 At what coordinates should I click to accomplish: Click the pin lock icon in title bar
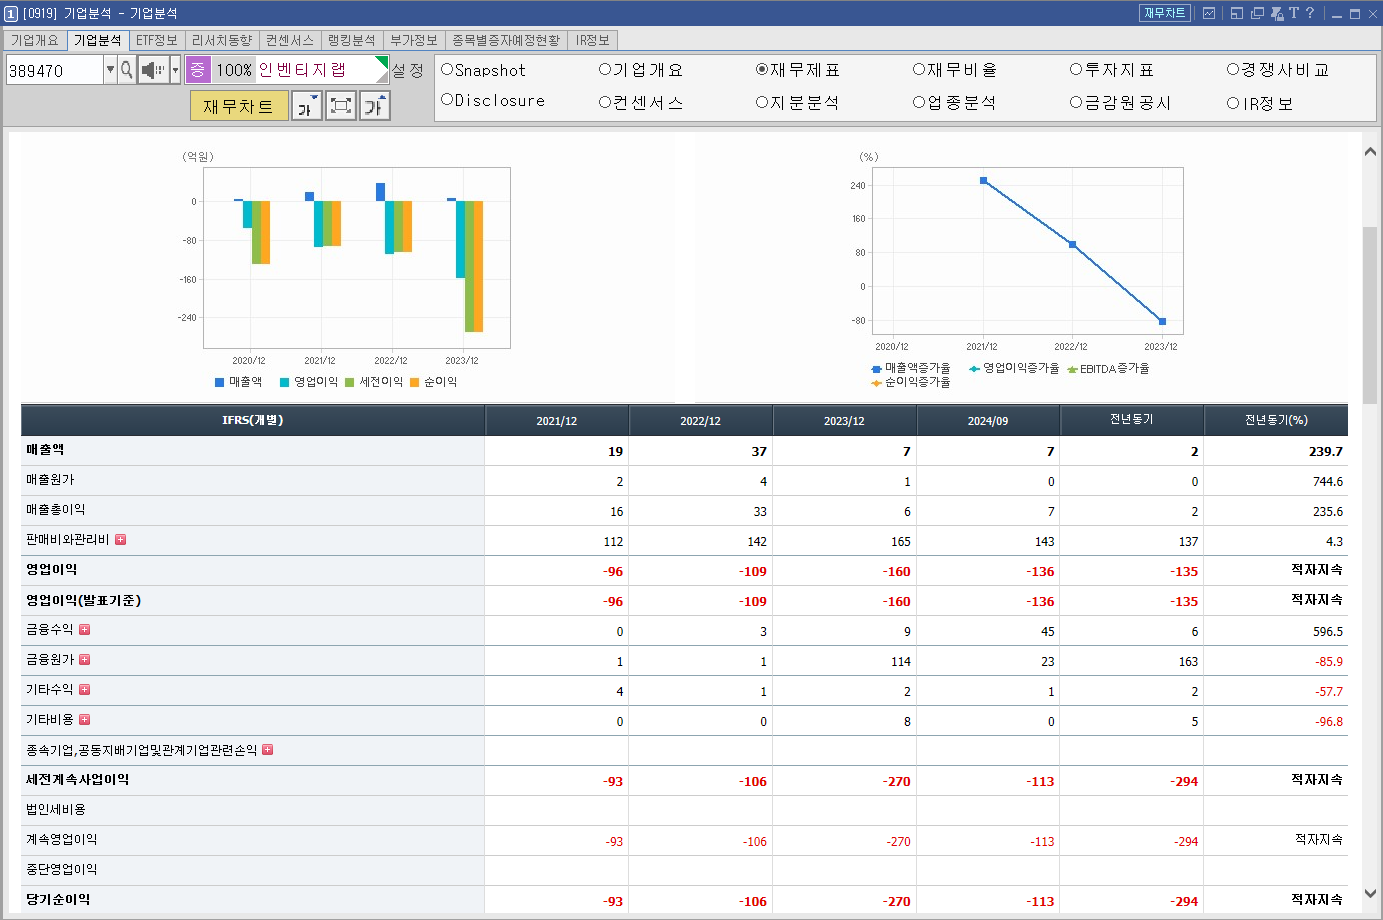point(1276,13)
